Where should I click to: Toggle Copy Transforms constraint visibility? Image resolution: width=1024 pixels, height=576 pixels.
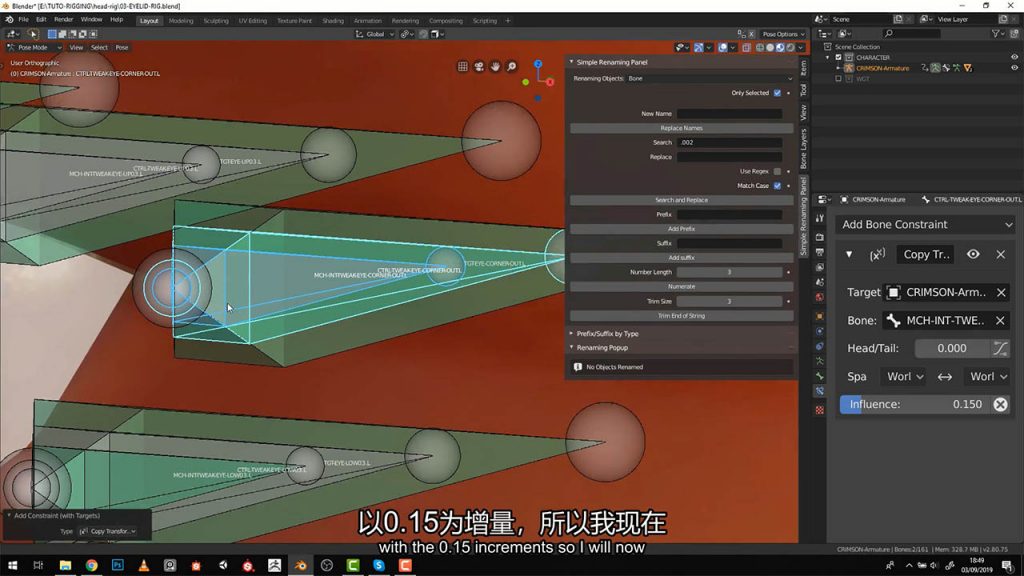pos(973,255)
